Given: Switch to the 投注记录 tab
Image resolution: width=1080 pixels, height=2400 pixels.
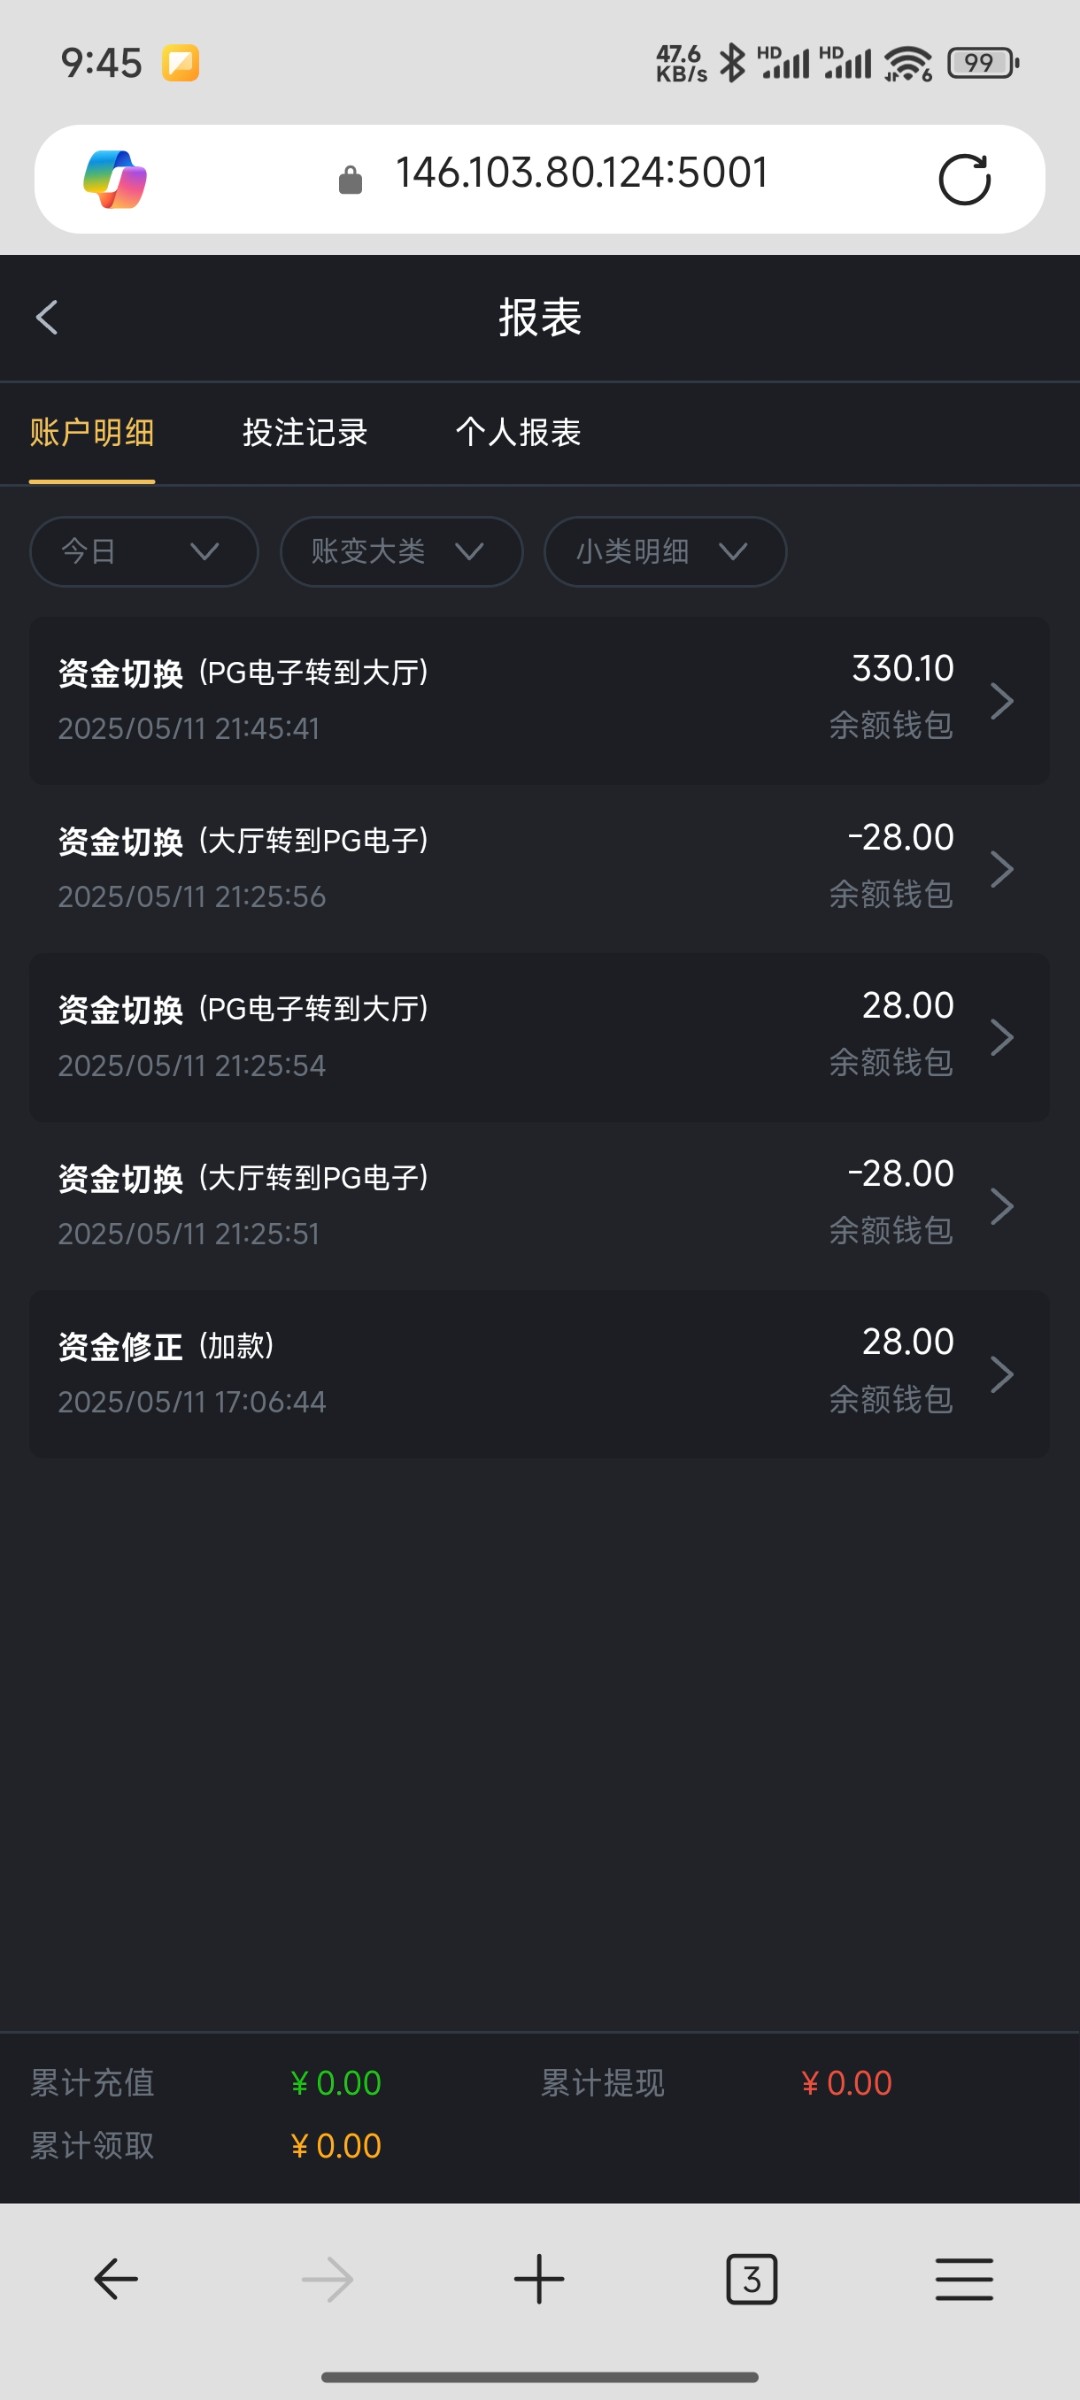Looking at the screenshot, I should (305, 433).
